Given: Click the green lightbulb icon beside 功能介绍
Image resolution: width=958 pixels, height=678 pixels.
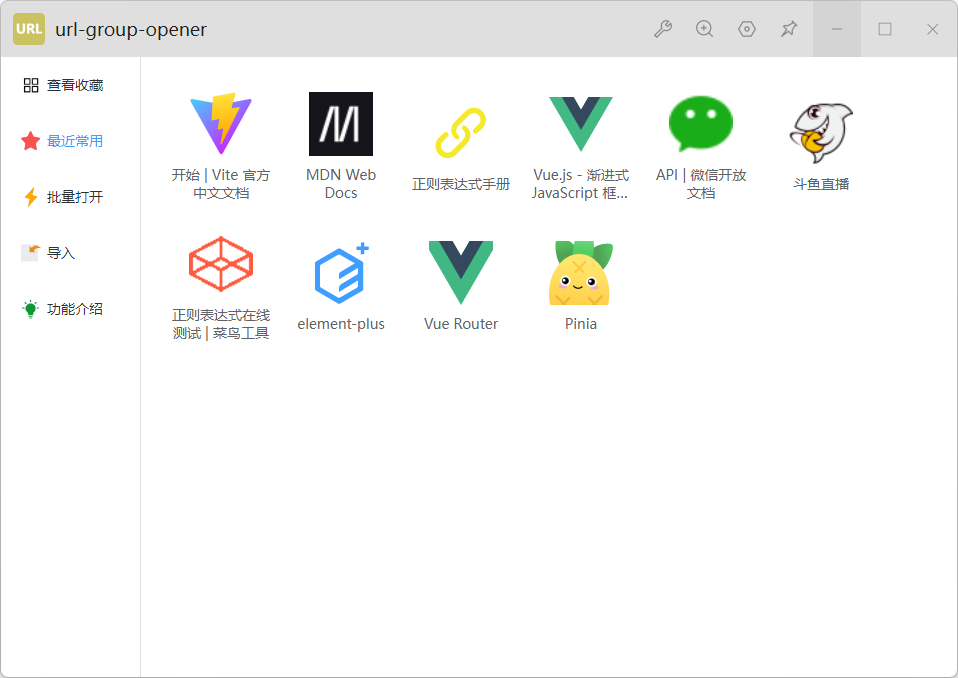Looking at the screenshot, I should click(x=30, y=309).
